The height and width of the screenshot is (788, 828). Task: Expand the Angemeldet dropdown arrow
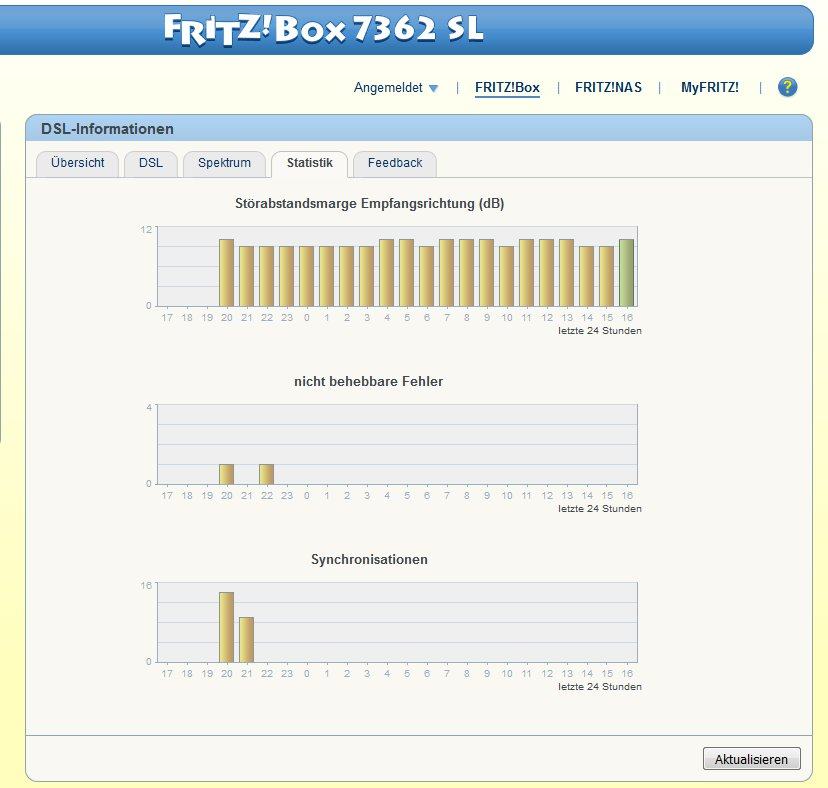(x=434, y=88)
